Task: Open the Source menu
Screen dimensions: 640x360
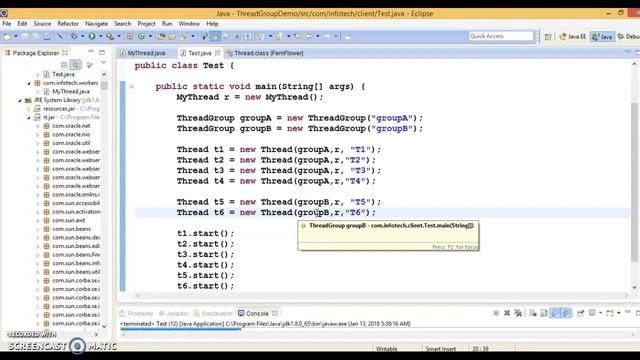Action: [42, 24]
